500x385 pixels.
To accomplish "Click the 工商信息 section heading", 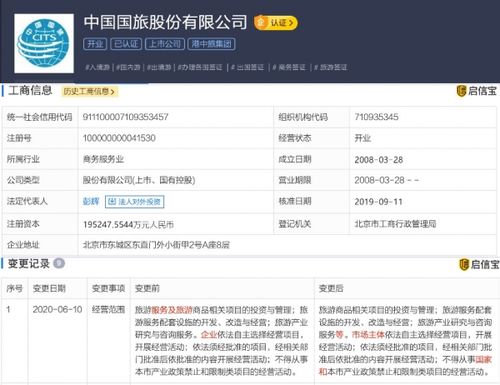I will [30, 90].
